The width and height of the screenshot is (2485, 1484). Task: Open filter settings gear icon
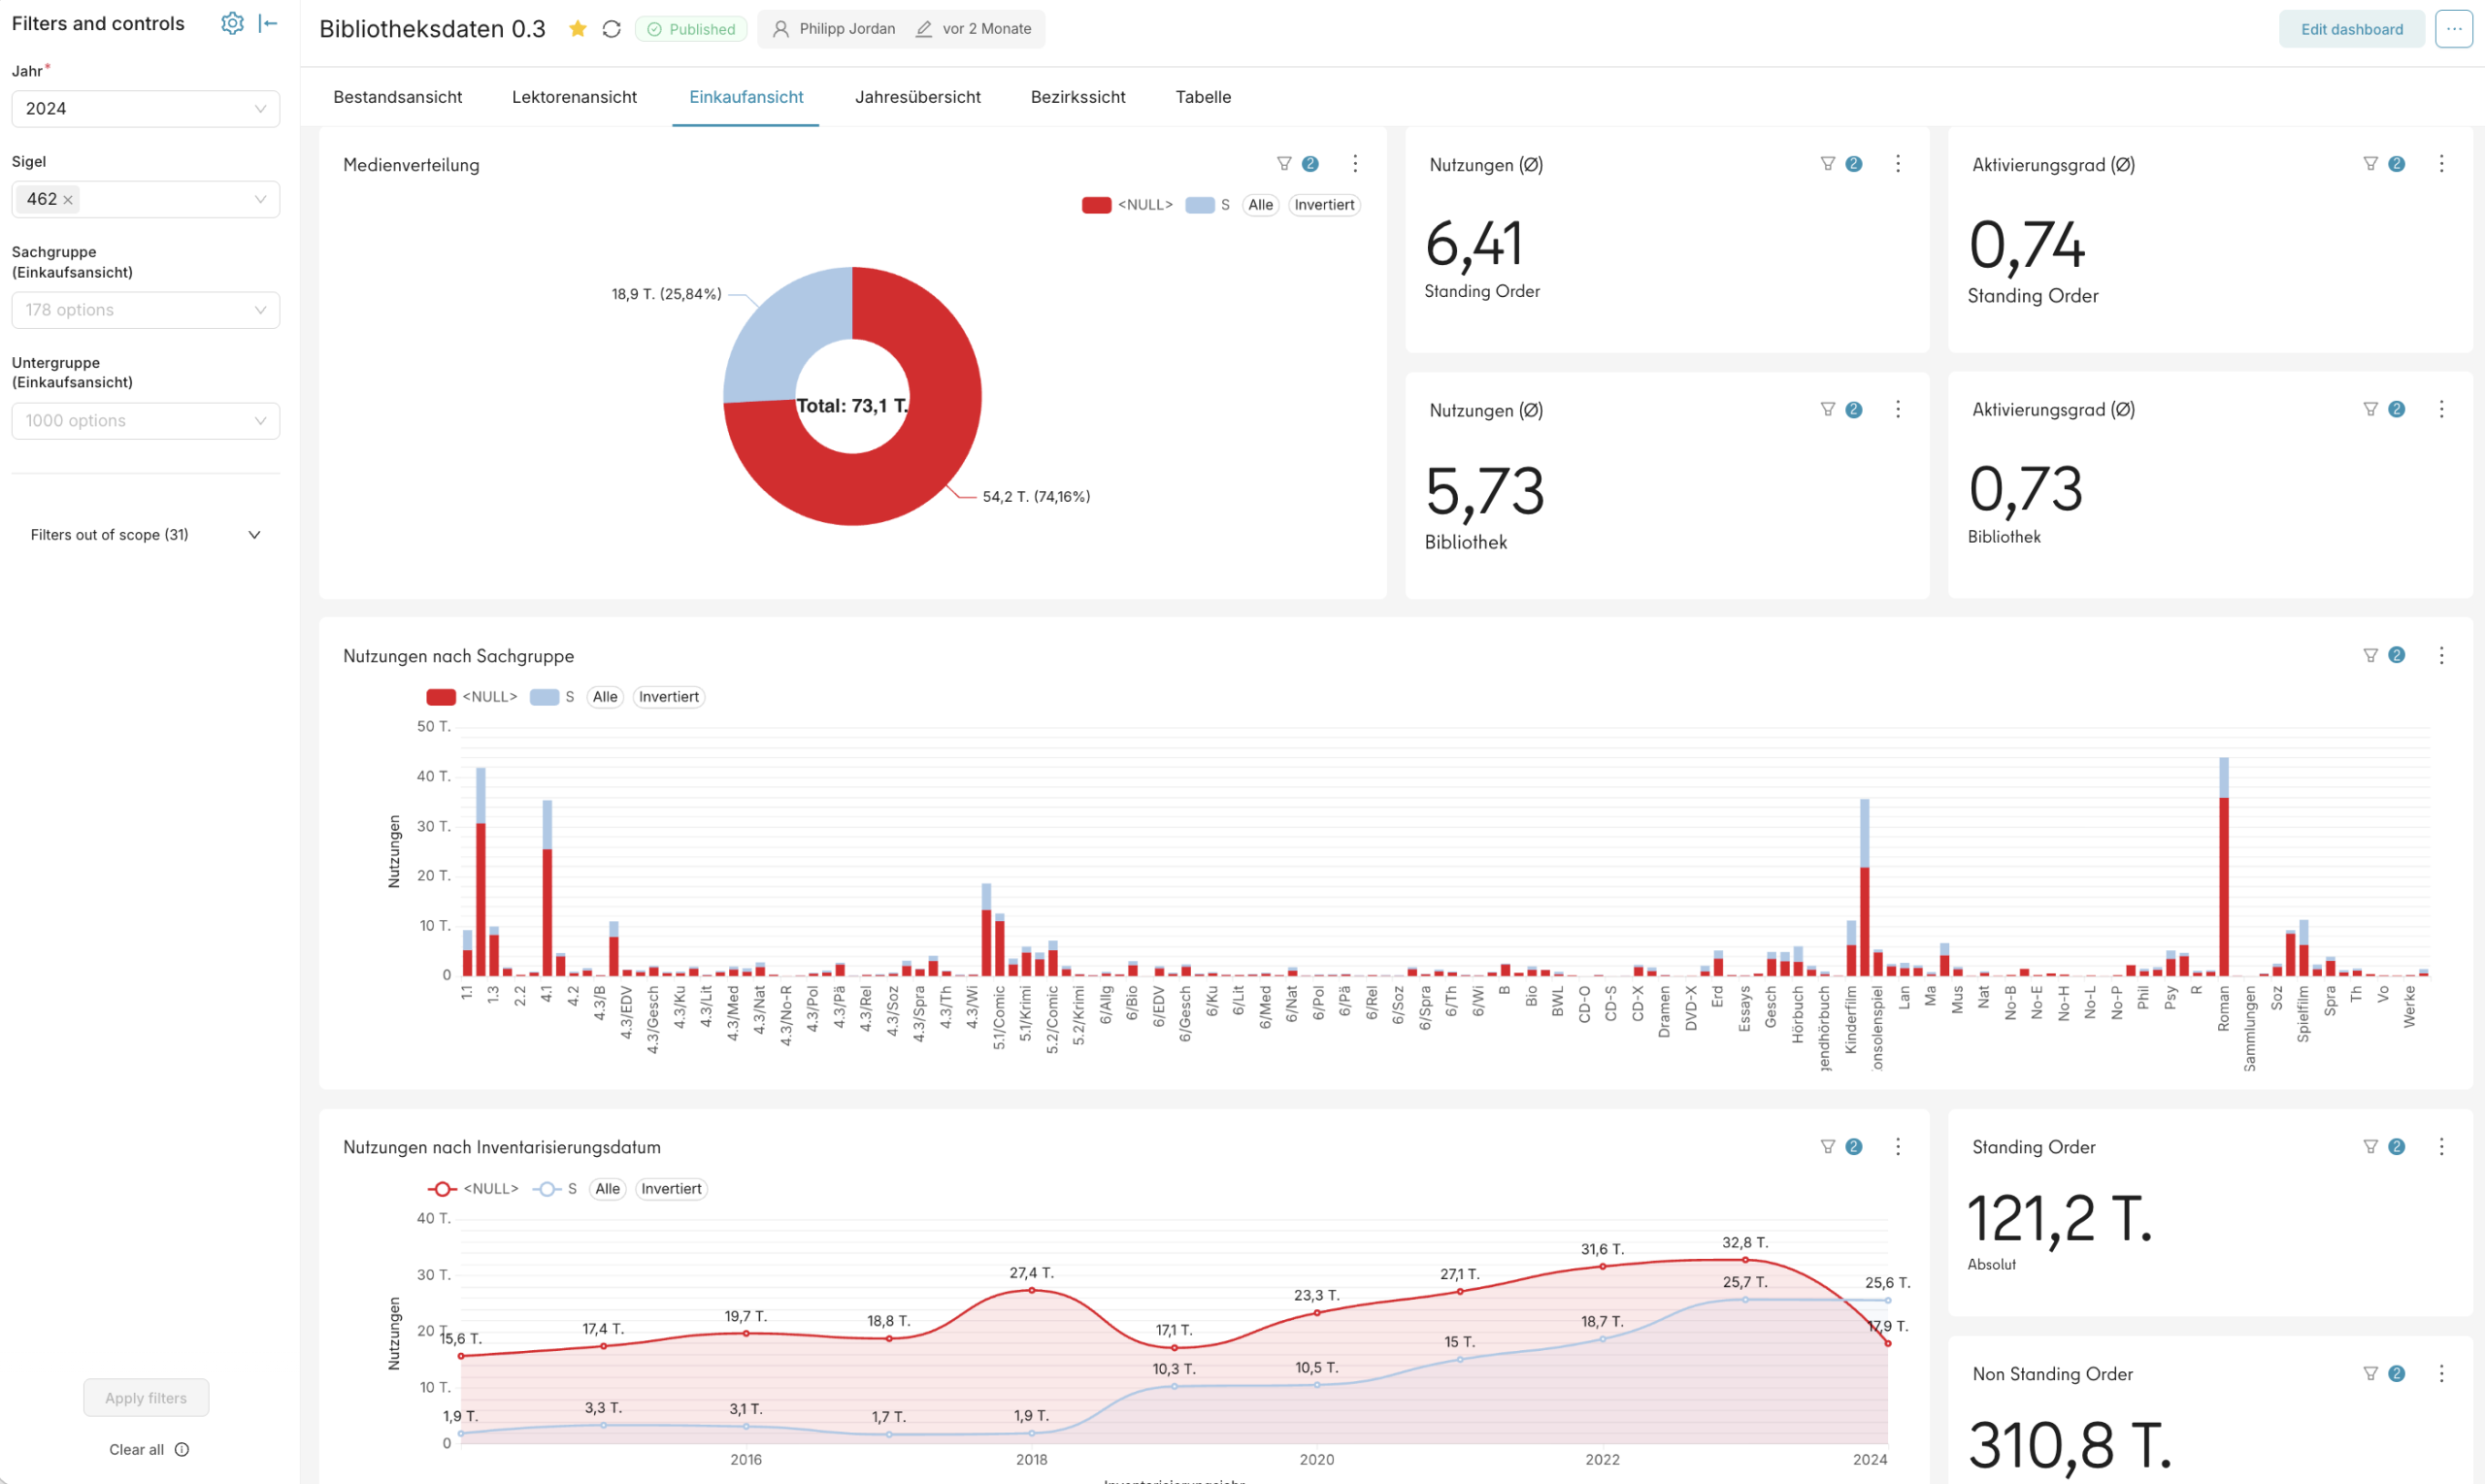pos(232,23)
